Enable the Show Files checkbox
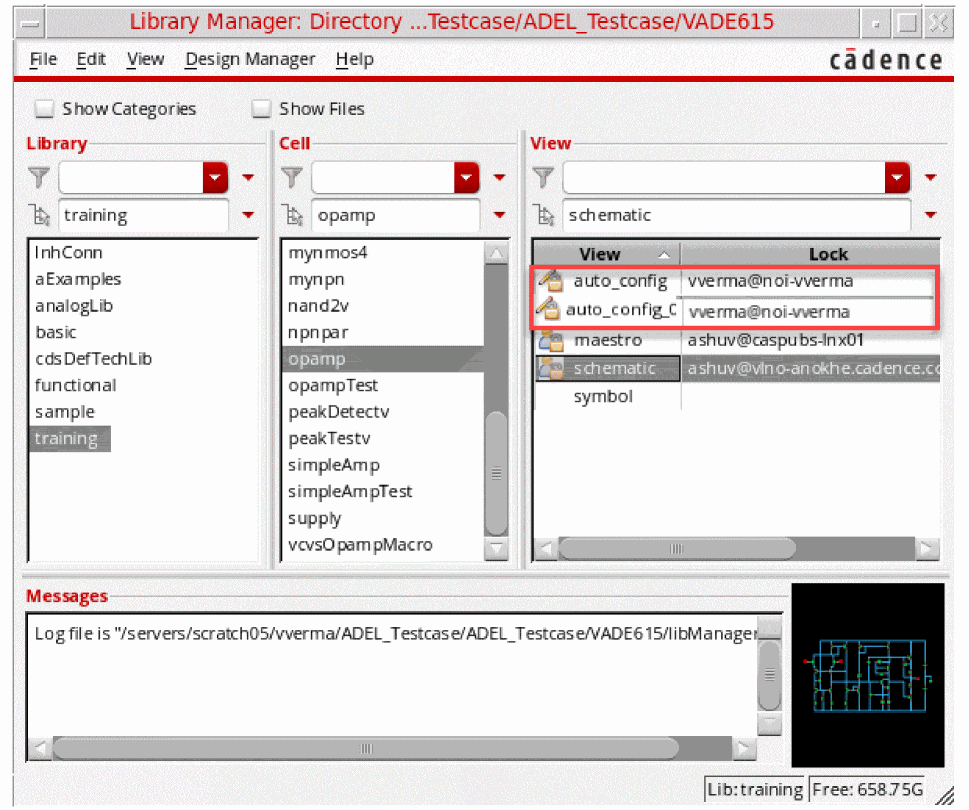This screenshot has width=969, height=810. [x=262, y=109]
